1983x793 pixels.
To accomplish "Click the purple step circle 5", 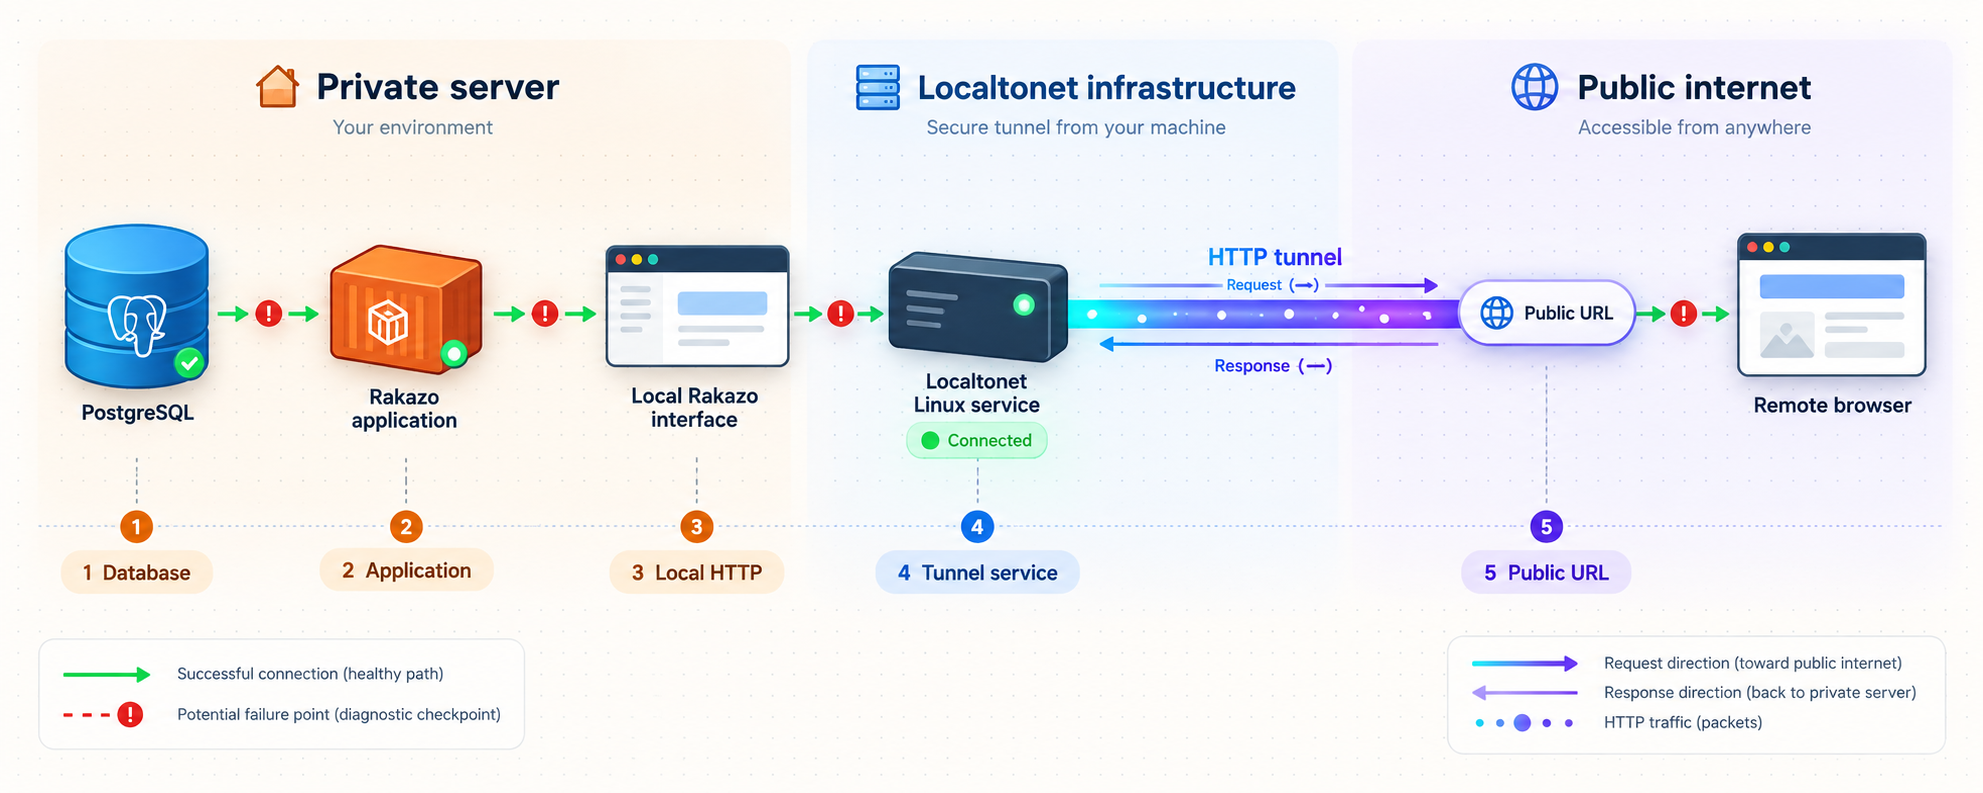I will click(x=1546, y=527).
